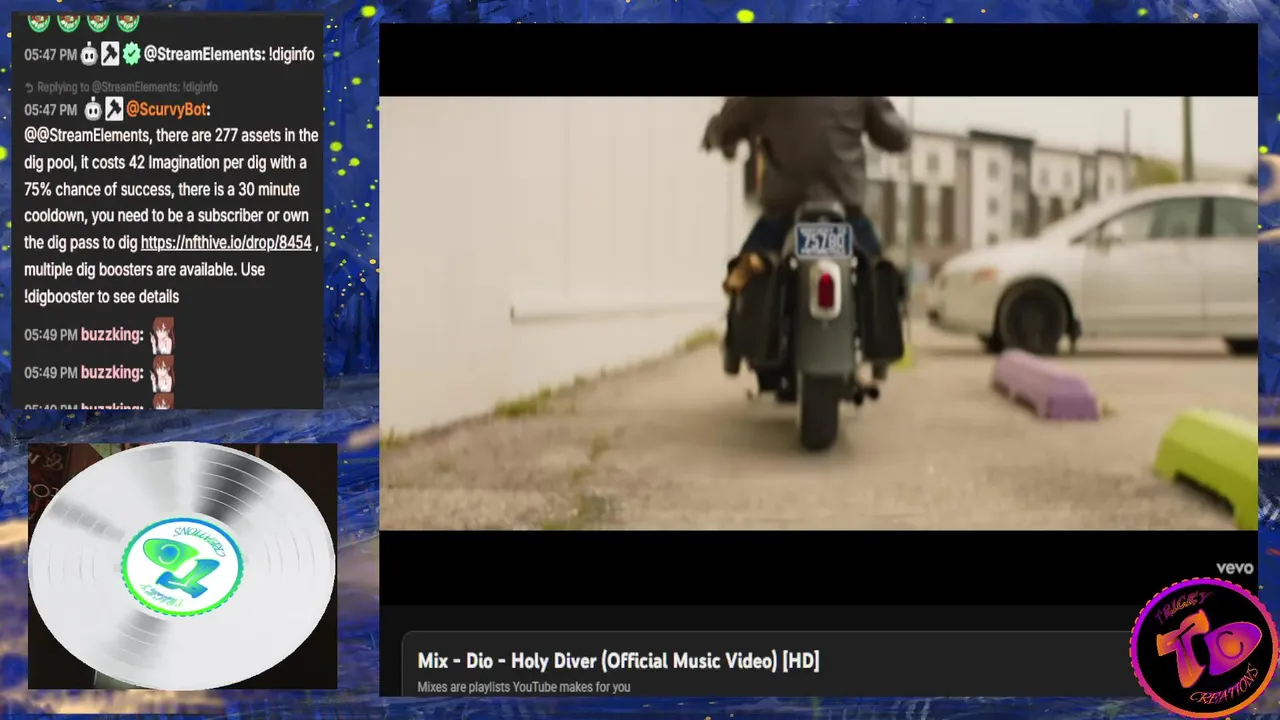1280x720 pixels.
Task: Click 'Mixes are playlists YouTube makes for you'
Action: 524,687
